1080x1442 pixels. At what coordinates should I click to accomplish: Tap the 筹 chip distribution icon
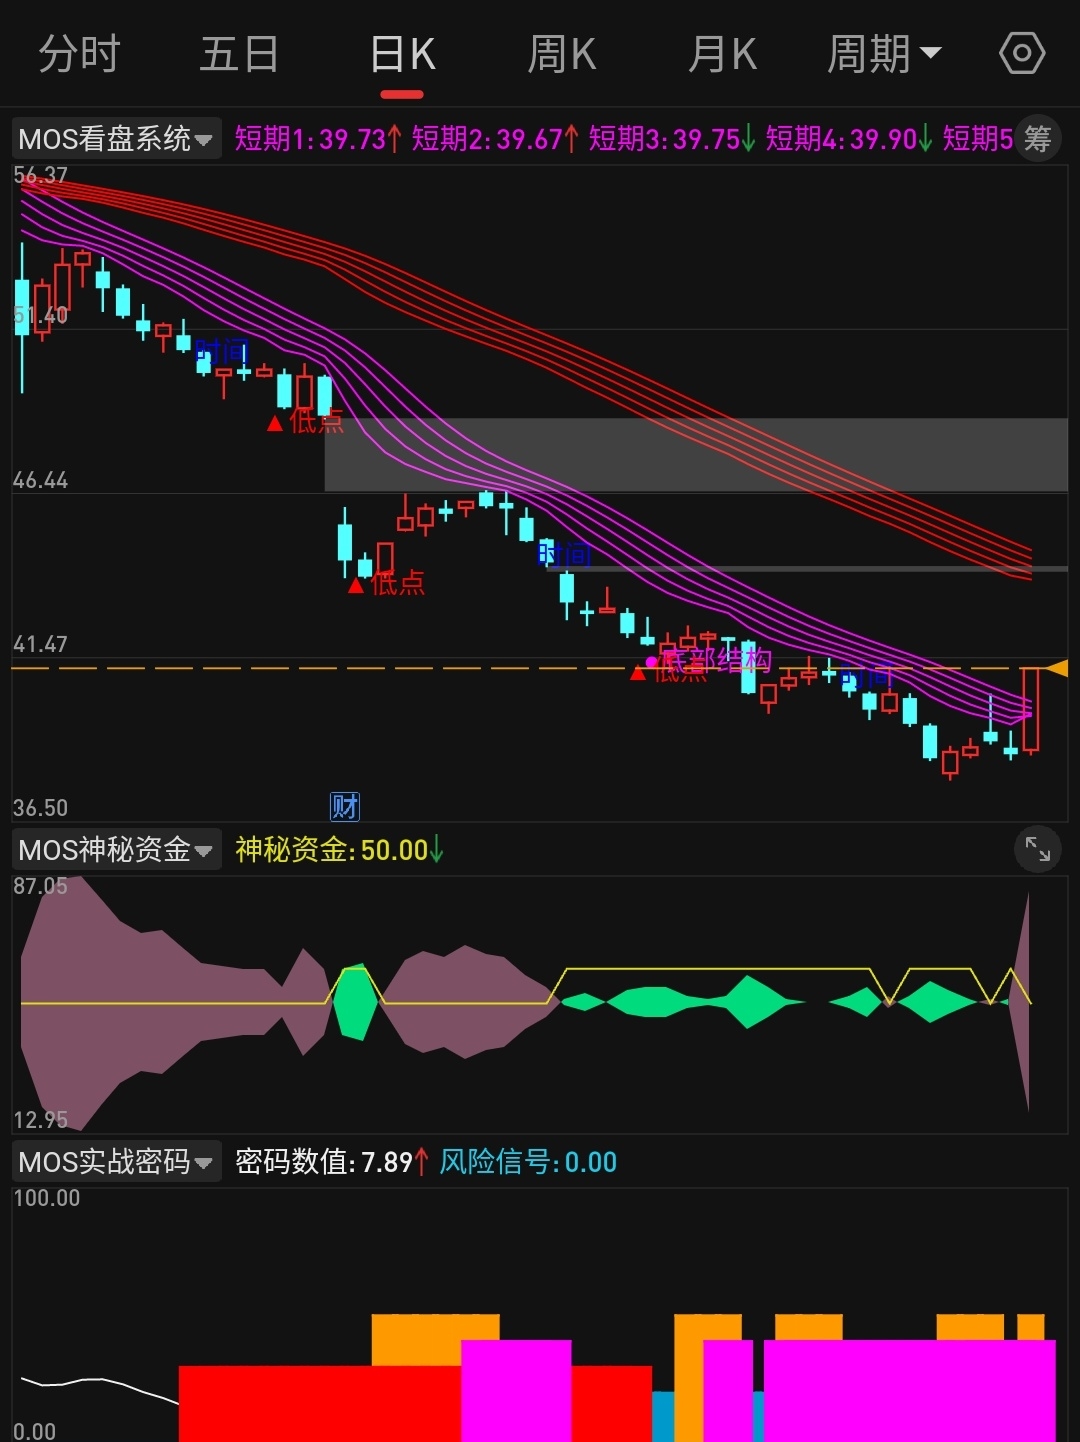(1037, 138)
